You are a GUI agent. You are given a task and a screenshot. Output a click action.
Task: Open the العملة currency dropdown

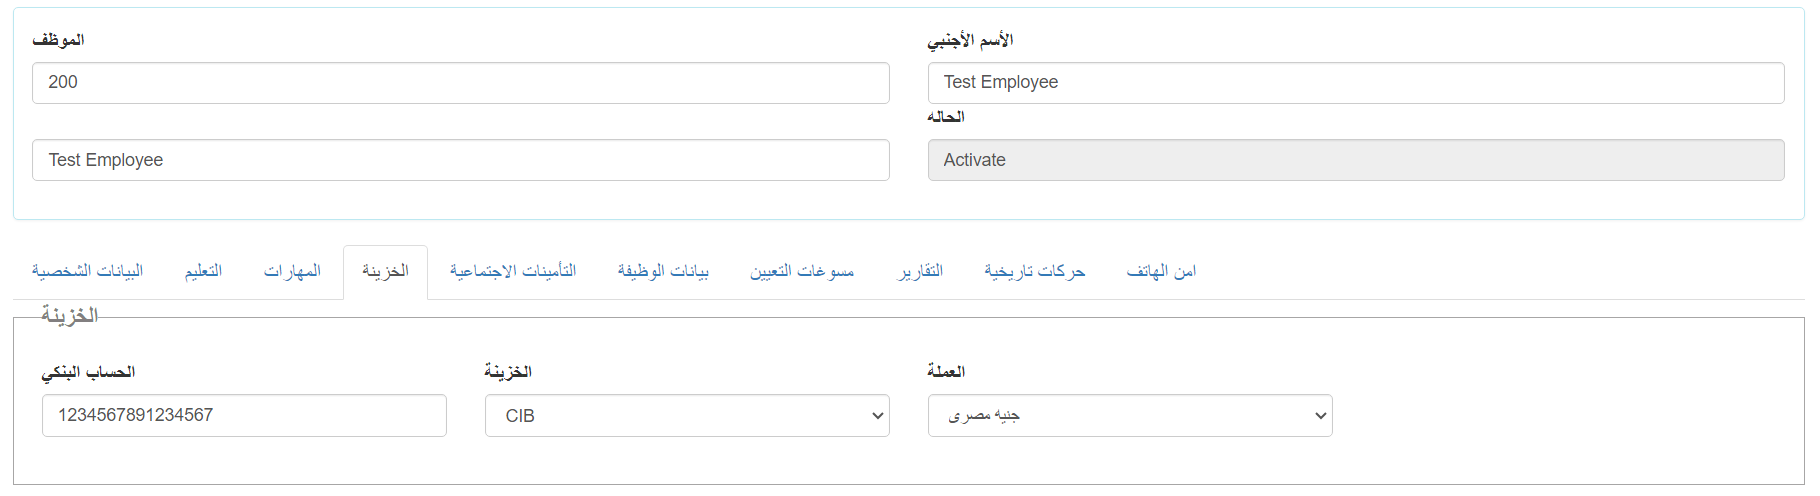coord(1130,416)
